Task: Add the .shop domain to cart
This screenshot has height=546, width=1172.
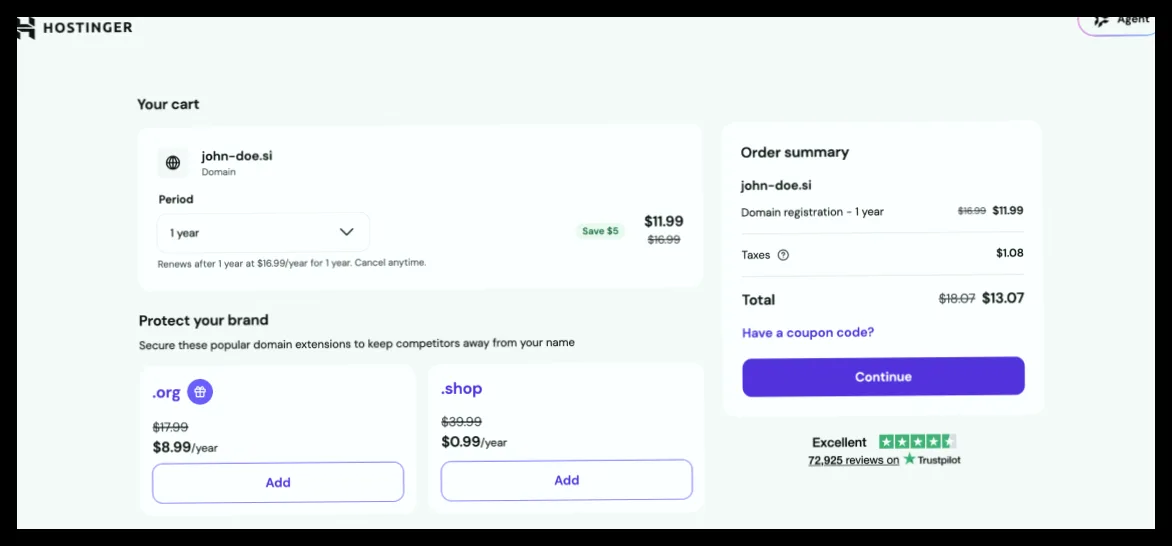Action: (567, 480)
